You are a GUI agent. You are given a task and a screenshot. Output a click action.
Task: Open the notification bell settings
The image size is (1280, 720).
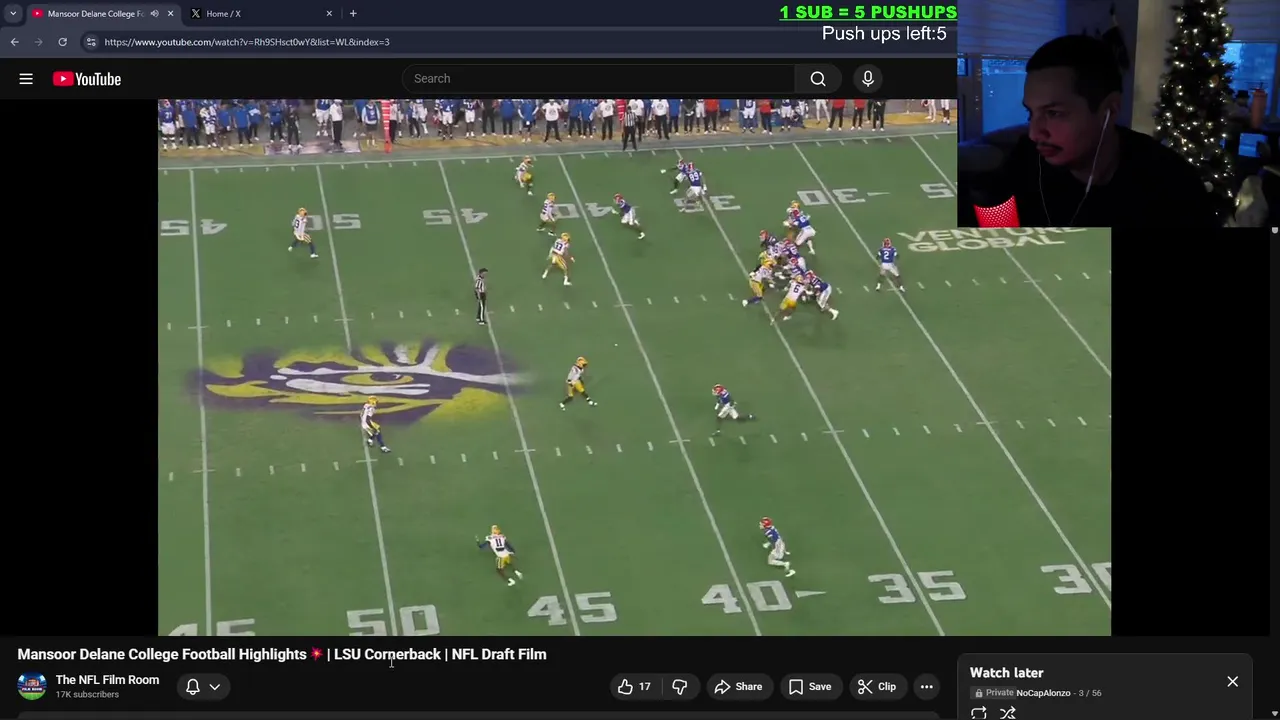(193, 687)
